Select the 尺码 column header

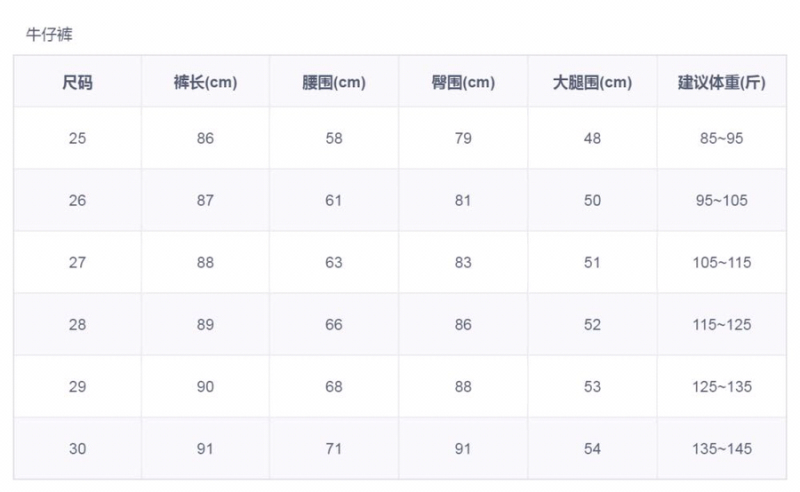click(78, 82)
